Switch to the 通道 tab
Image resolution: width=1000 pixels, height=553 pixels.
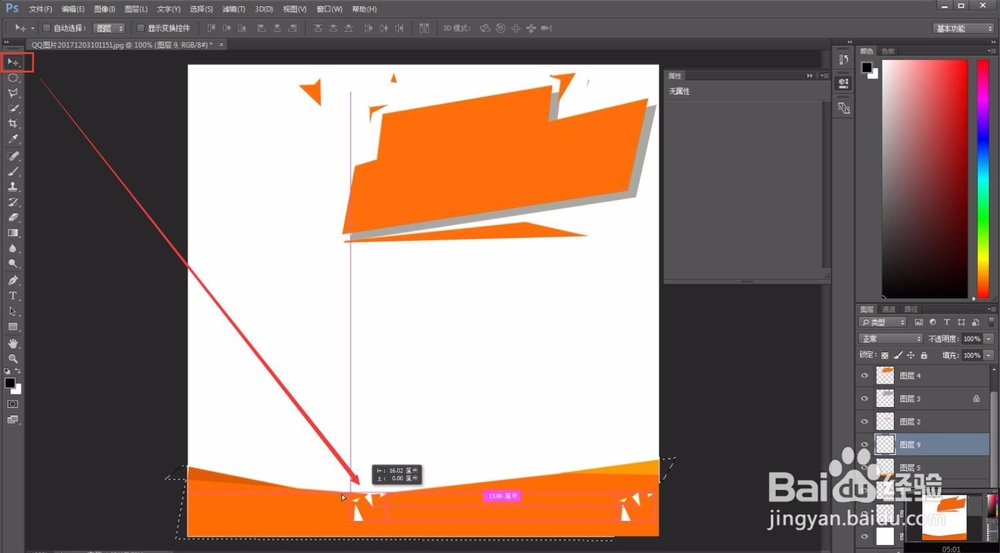888,309
